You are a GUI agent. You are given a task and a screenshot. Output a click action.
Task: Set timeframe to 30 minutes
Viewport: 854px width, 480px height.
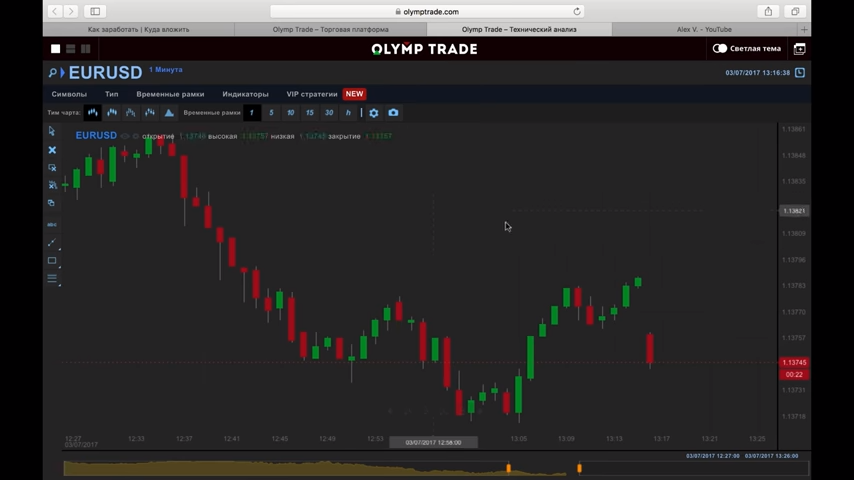coord(329,113)
